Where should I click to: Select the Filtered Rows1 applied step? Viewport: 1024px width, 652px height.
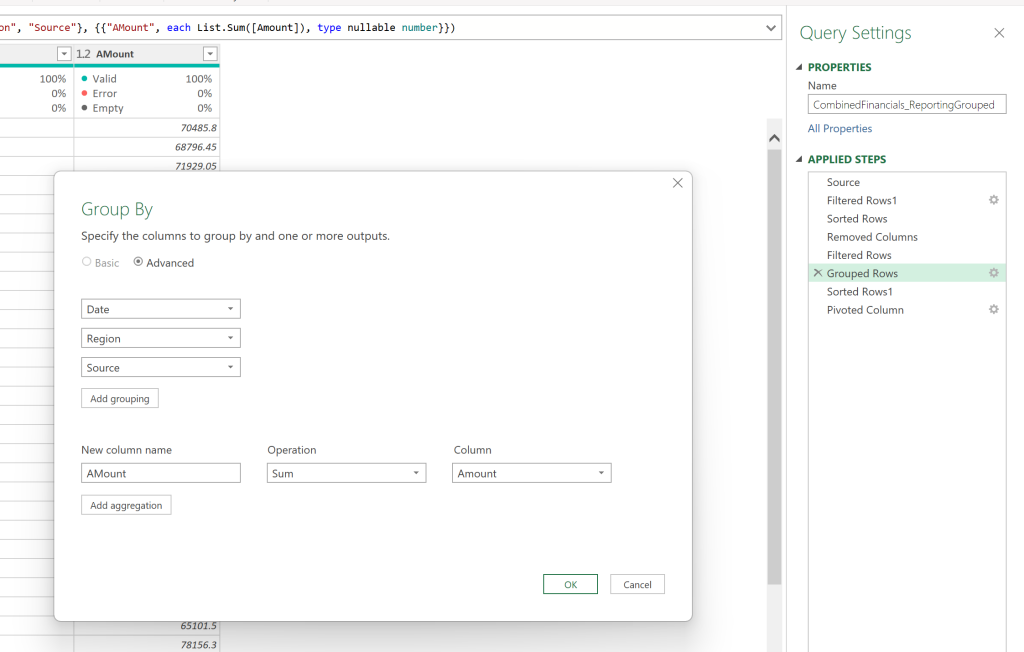pos(906,201)
